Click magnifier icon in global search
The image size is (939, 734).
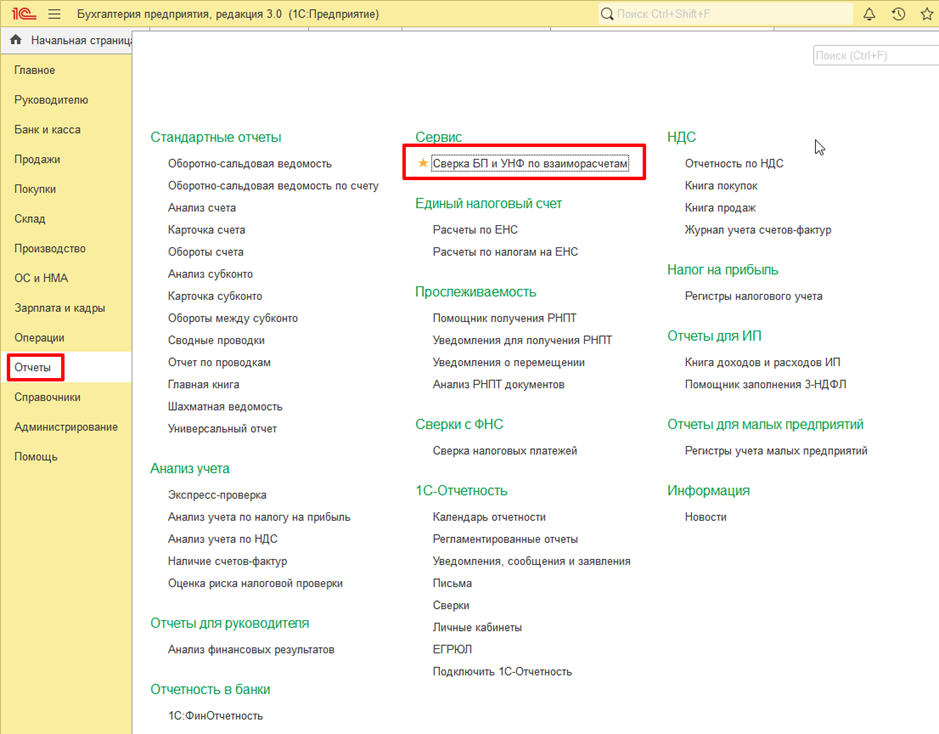pyautogui.click(x=607, y=14)
